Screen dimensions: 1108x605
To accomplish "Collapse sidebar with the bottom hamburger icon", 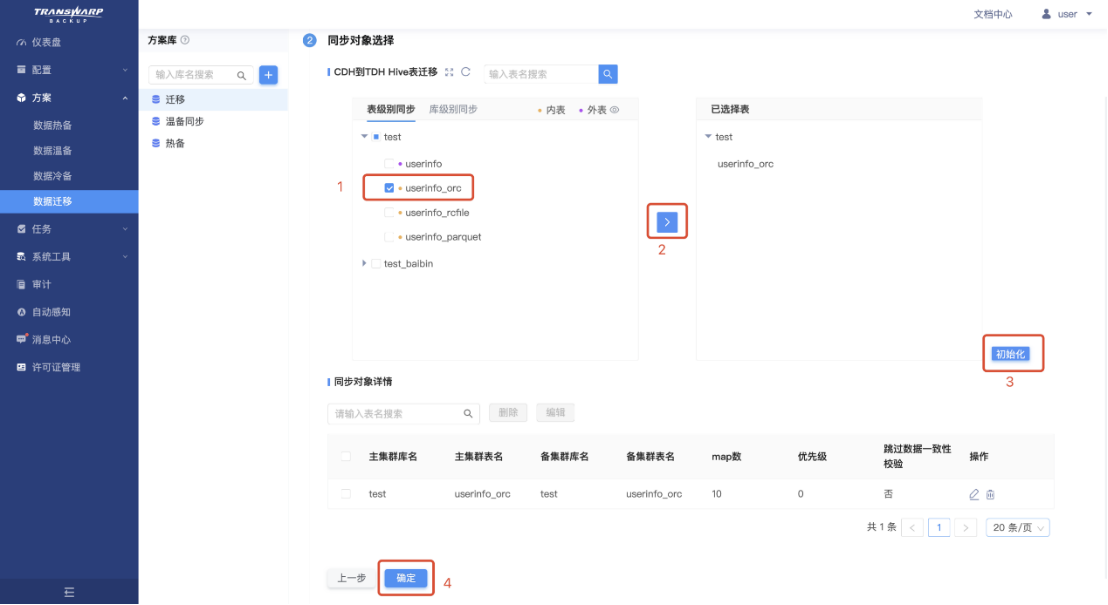I will click(69, 592).
